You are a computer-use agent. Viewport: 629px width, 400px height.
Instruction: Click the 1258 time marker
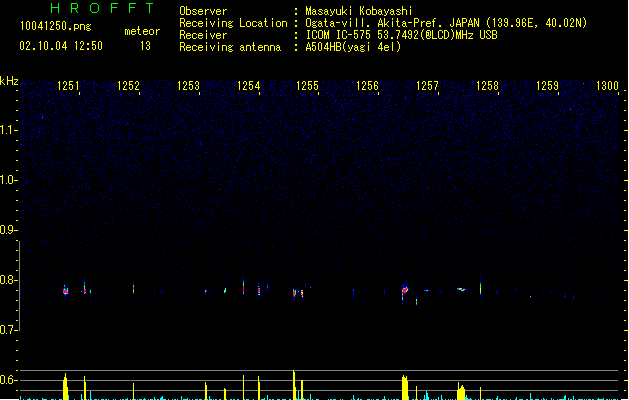pos(487,86)
